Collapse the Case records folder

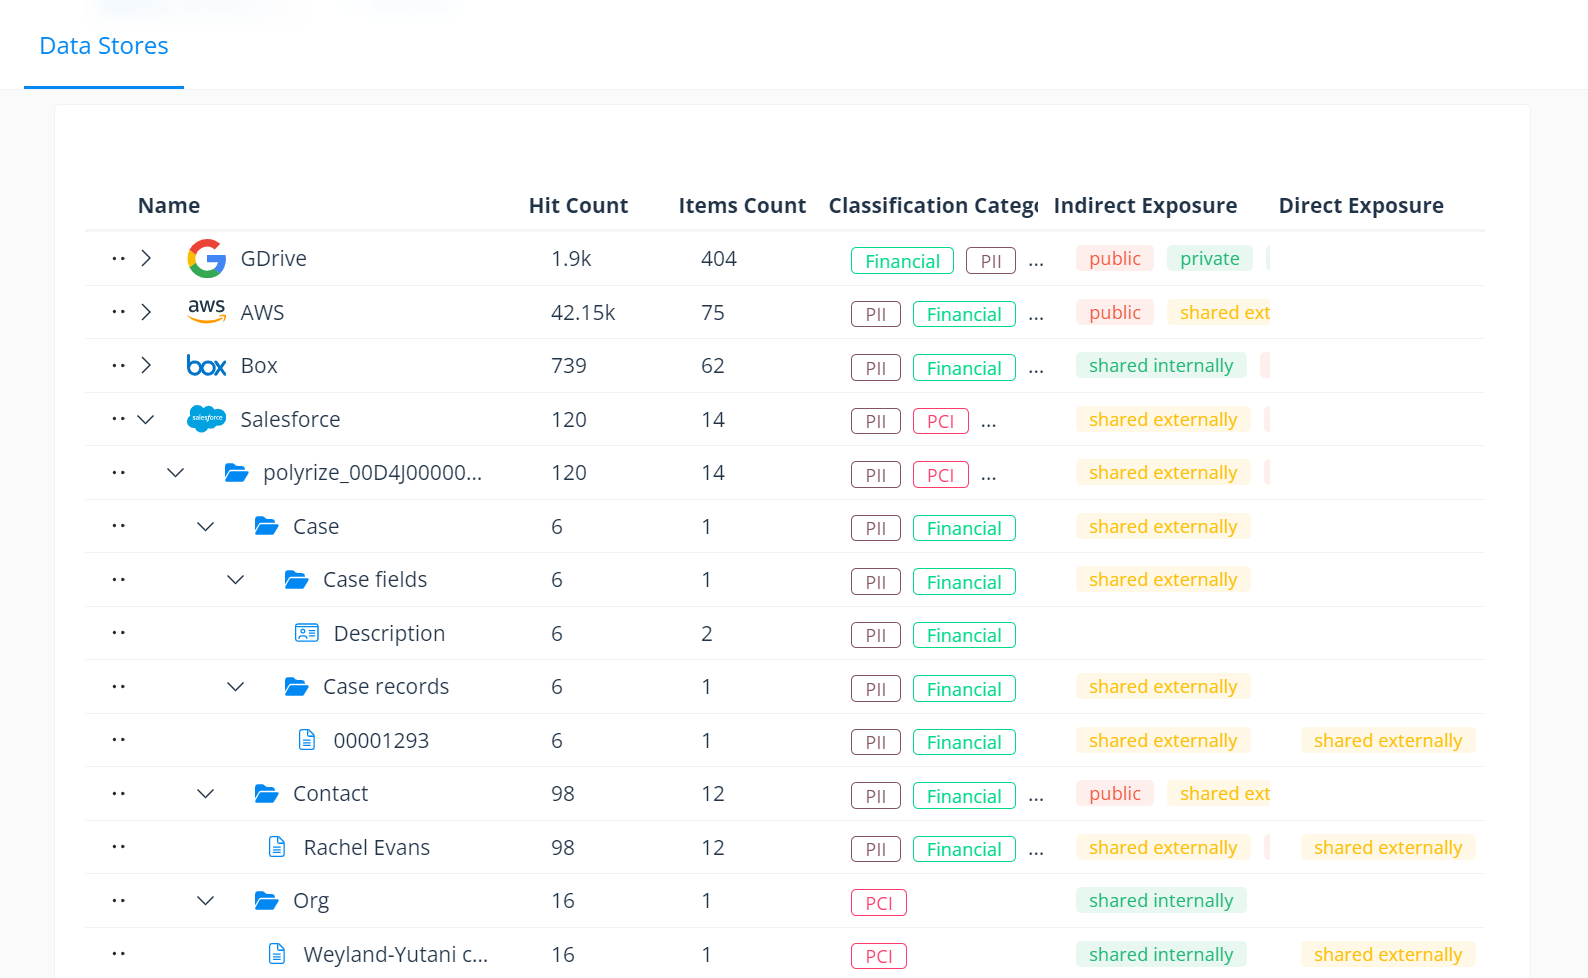236,687
